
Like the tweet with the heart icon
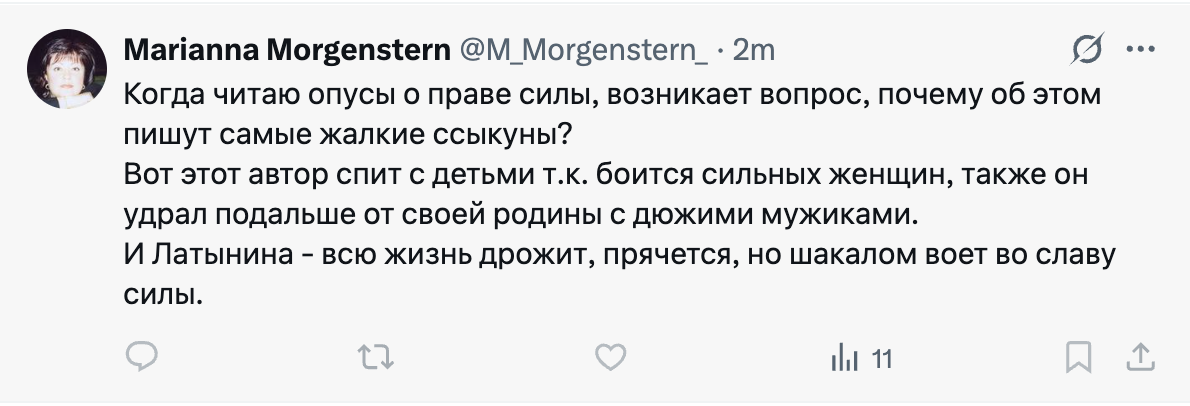[610, 357]
